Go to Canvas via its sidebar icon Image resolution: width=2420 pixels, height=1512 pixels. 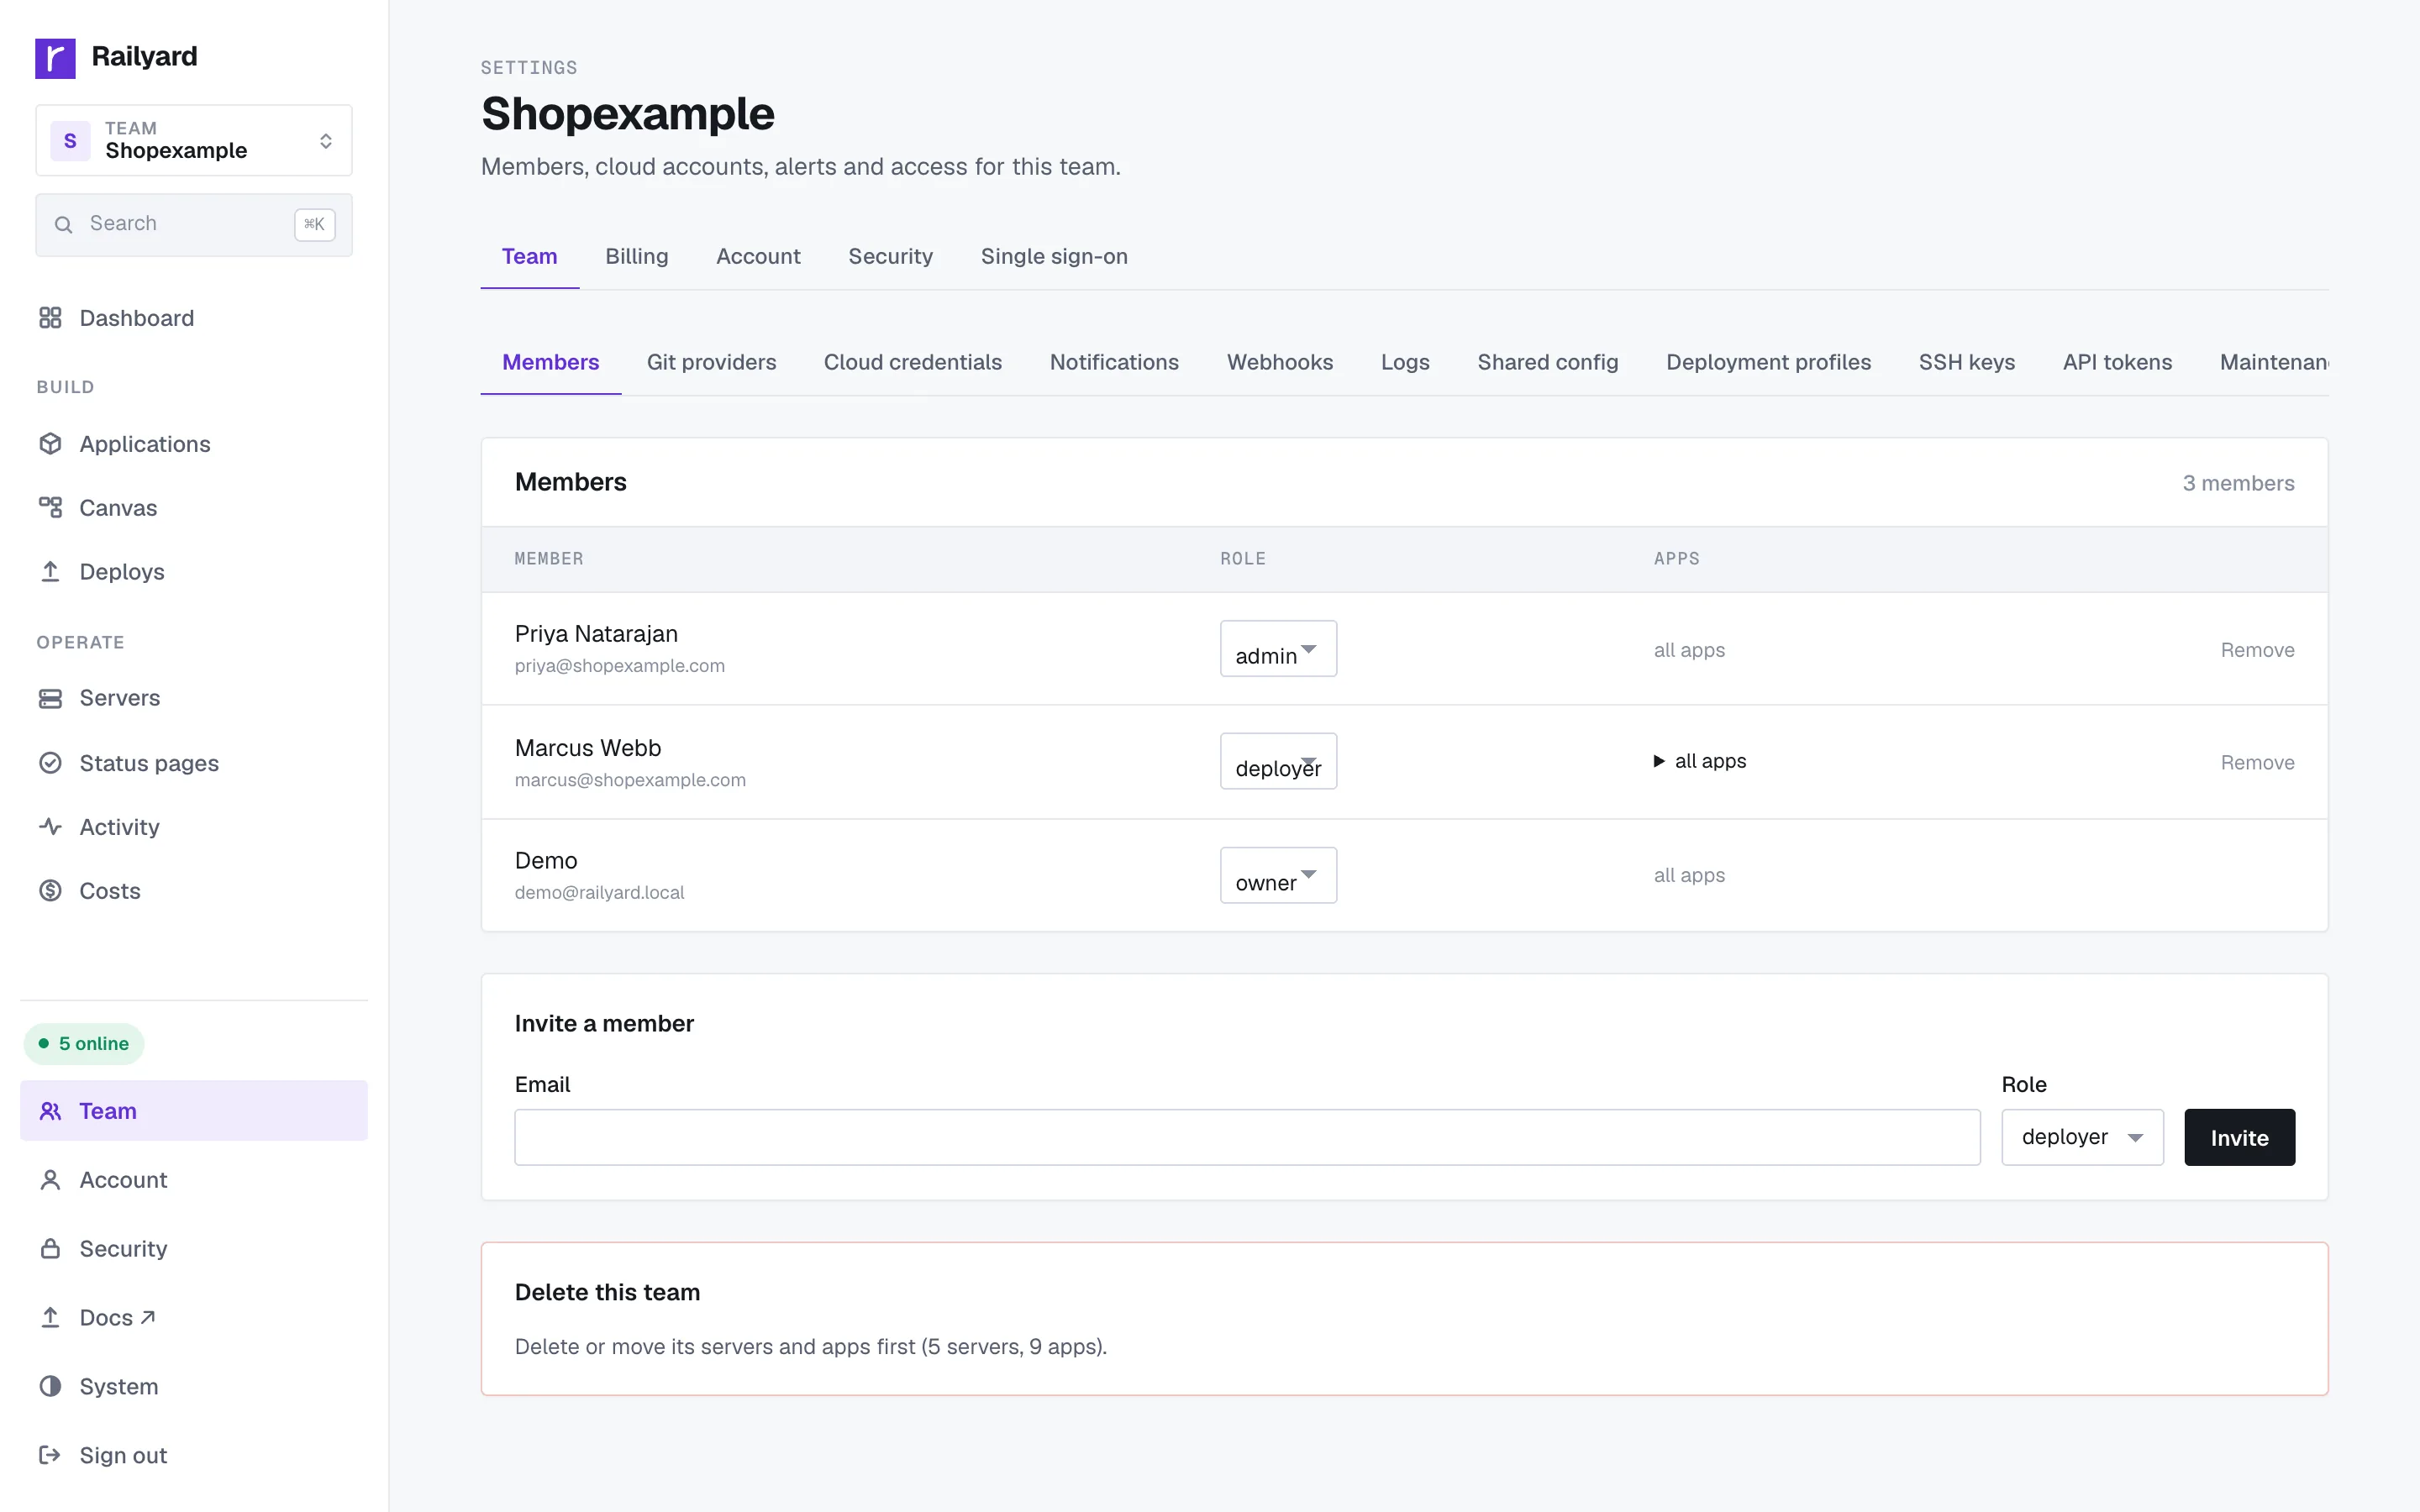point(50,508)
